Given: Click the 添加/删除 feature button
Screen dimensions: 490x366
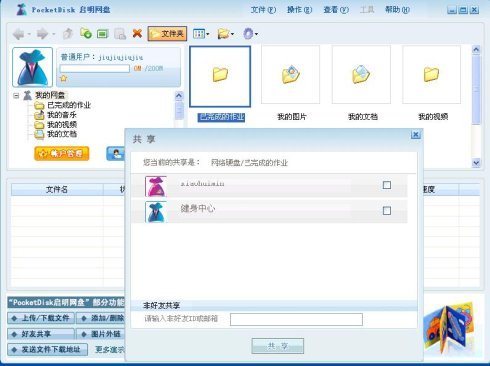Looking at the screenshot, I should [101, 318].
